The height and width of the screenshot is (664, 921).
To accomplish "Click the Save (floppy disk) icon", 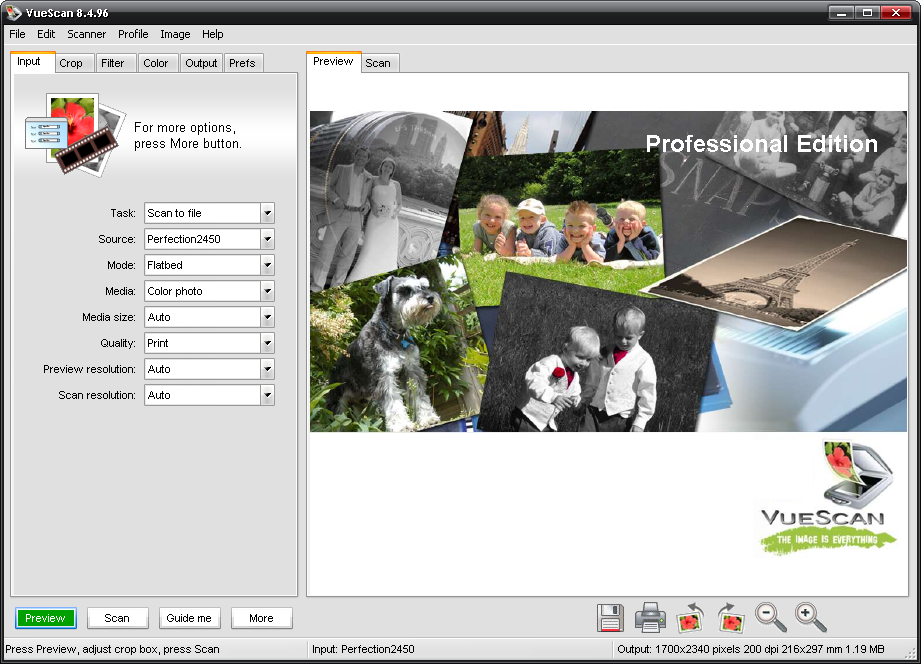I will [x=610, y=618].
